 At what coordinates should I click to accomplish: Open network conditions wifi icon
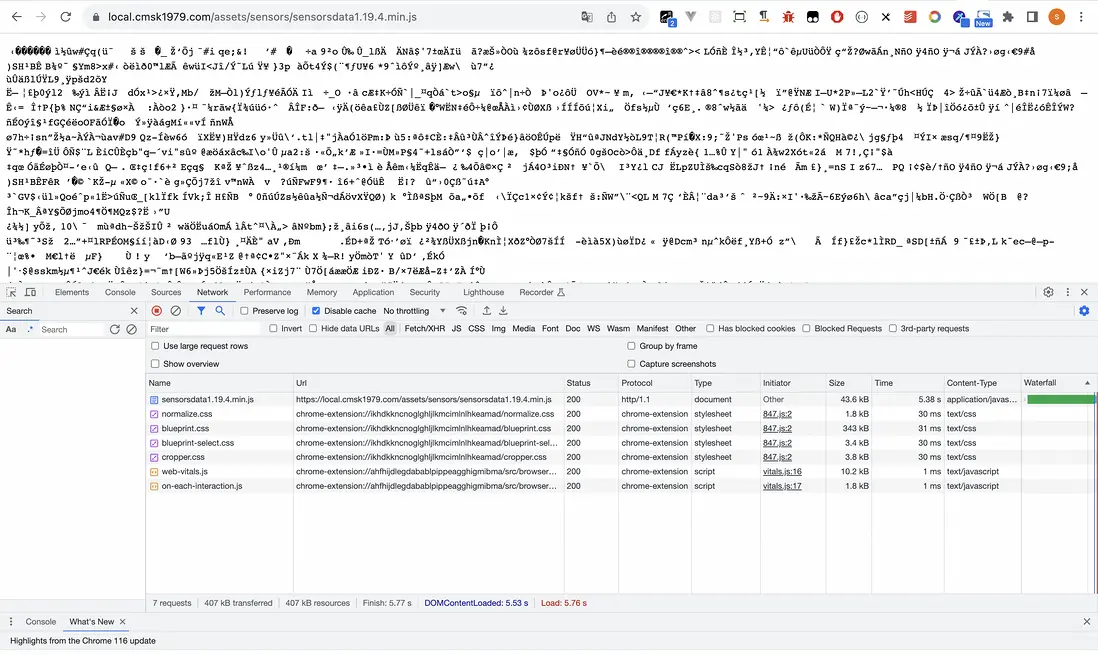click(461, 310)
